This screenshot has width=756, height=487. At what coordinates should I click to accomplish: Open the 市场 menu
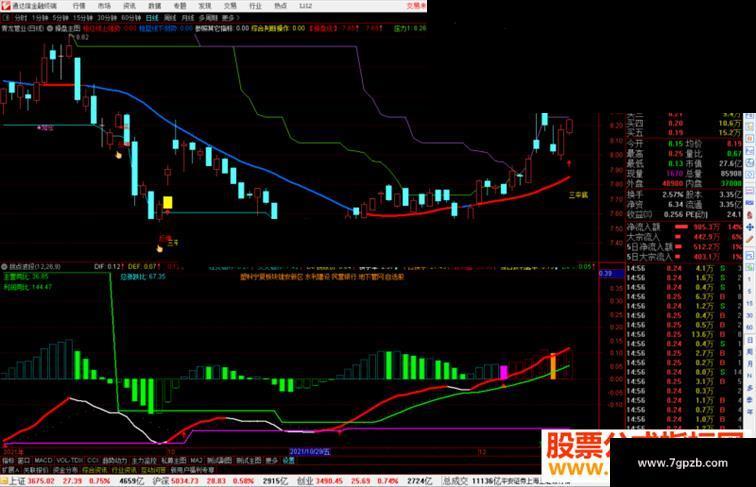click(x=104, y=6)
